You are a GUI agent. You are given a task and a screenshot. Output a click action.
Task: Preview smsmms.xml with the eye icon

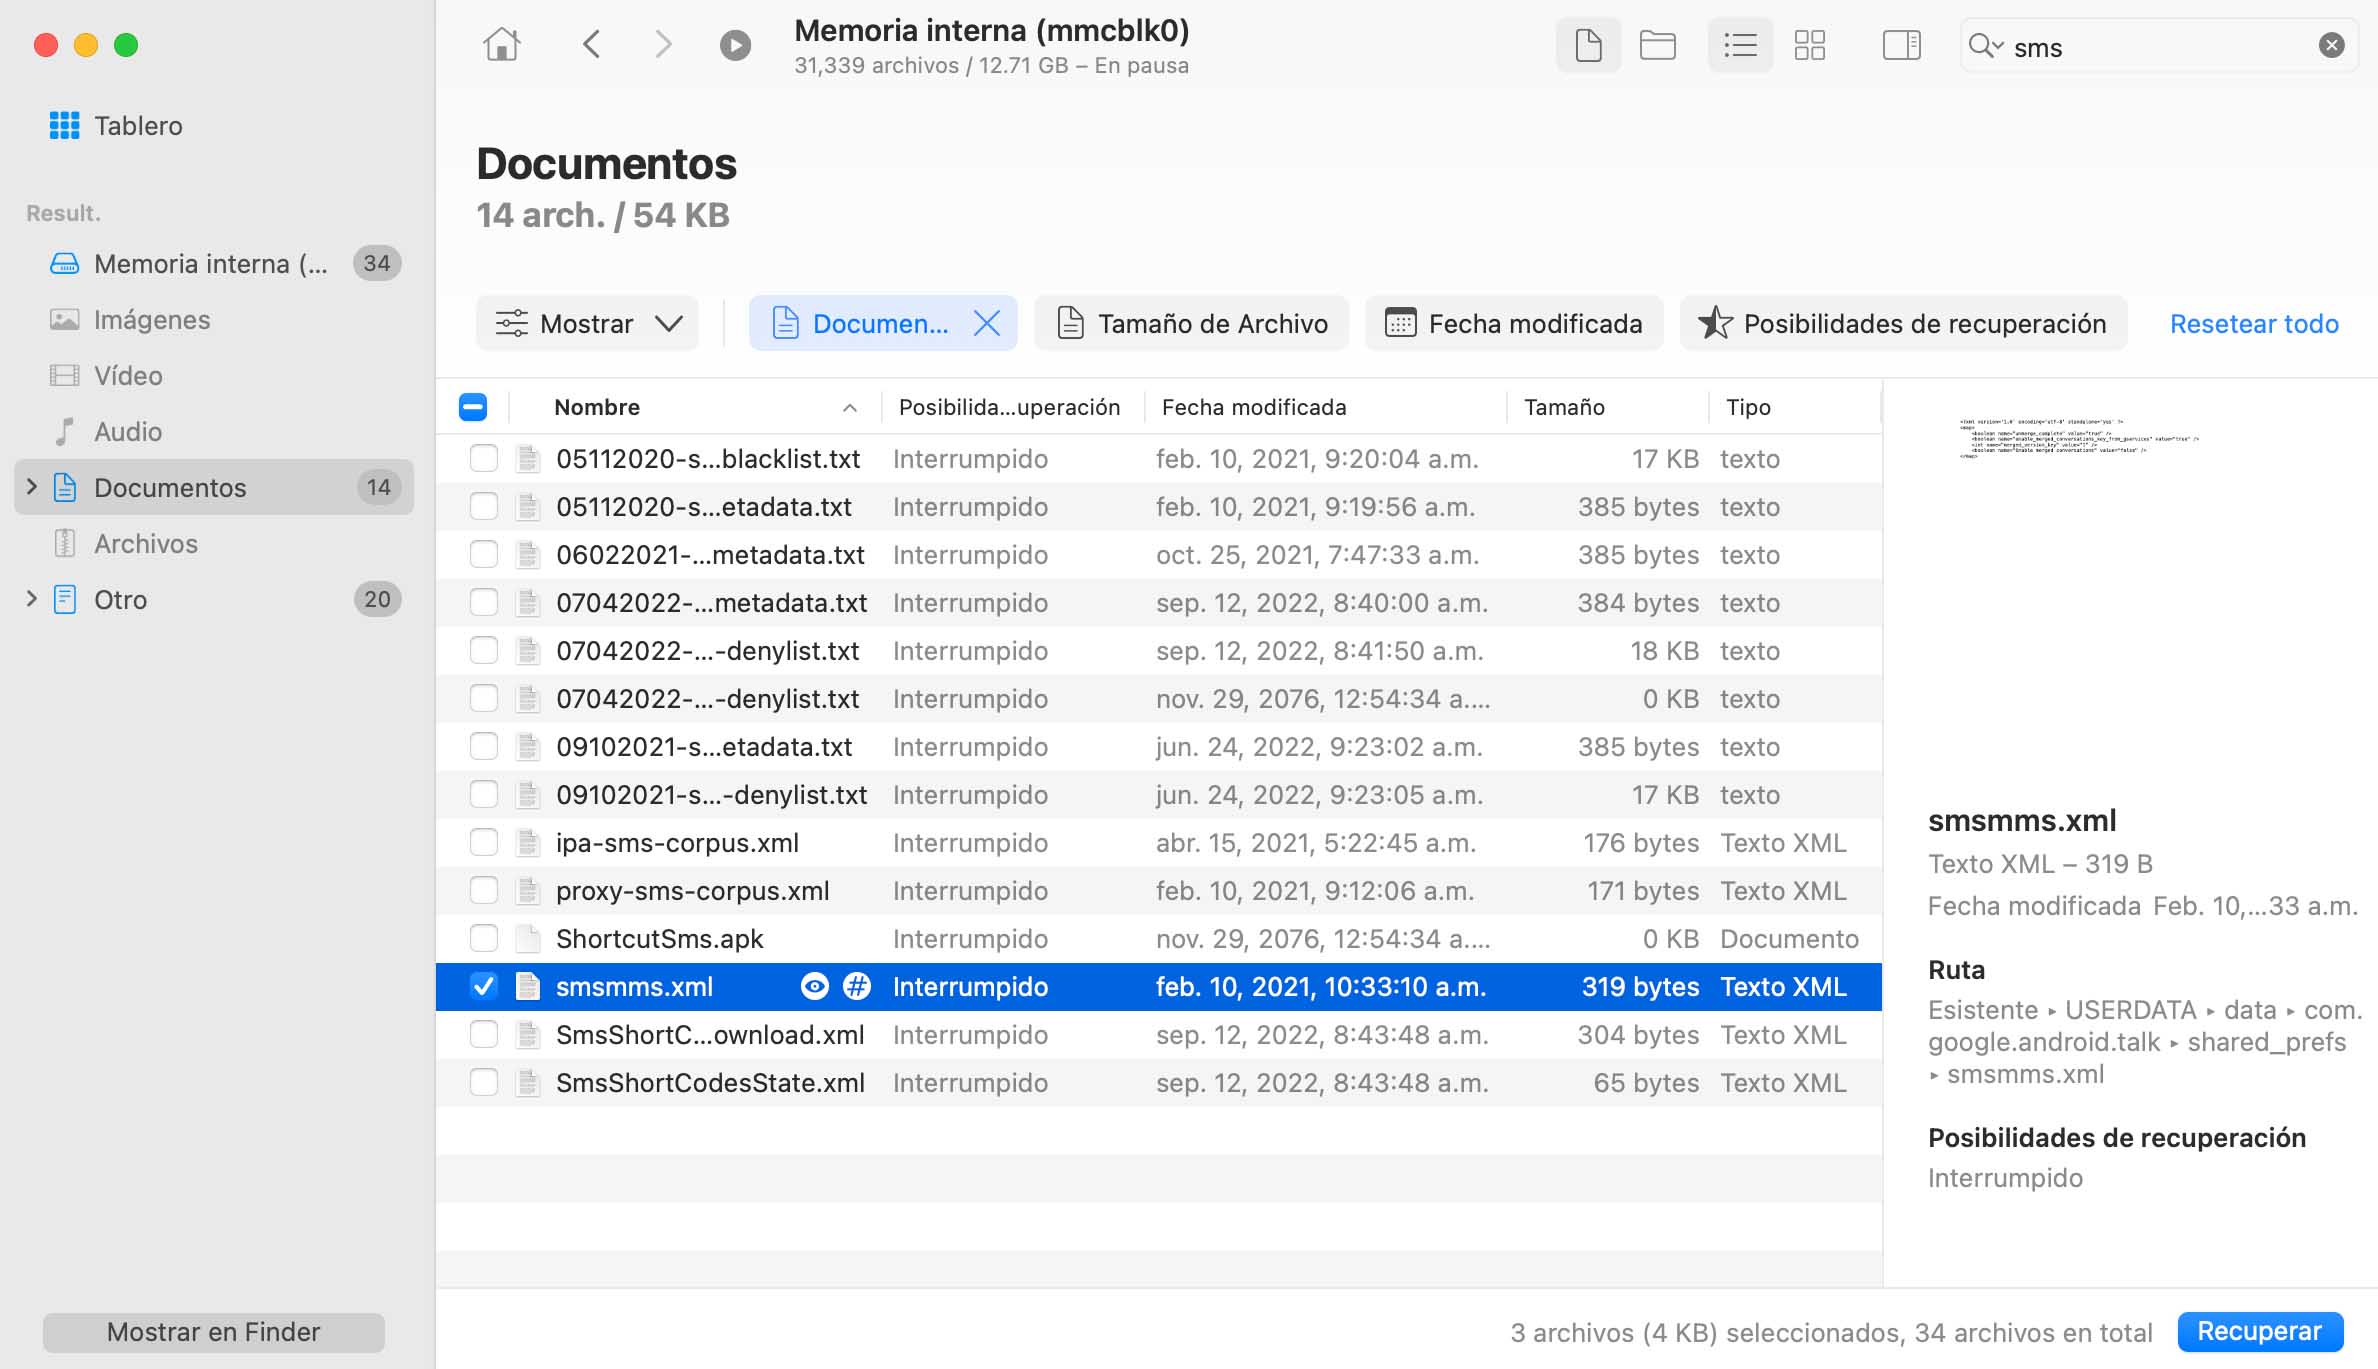coord(815,987)
